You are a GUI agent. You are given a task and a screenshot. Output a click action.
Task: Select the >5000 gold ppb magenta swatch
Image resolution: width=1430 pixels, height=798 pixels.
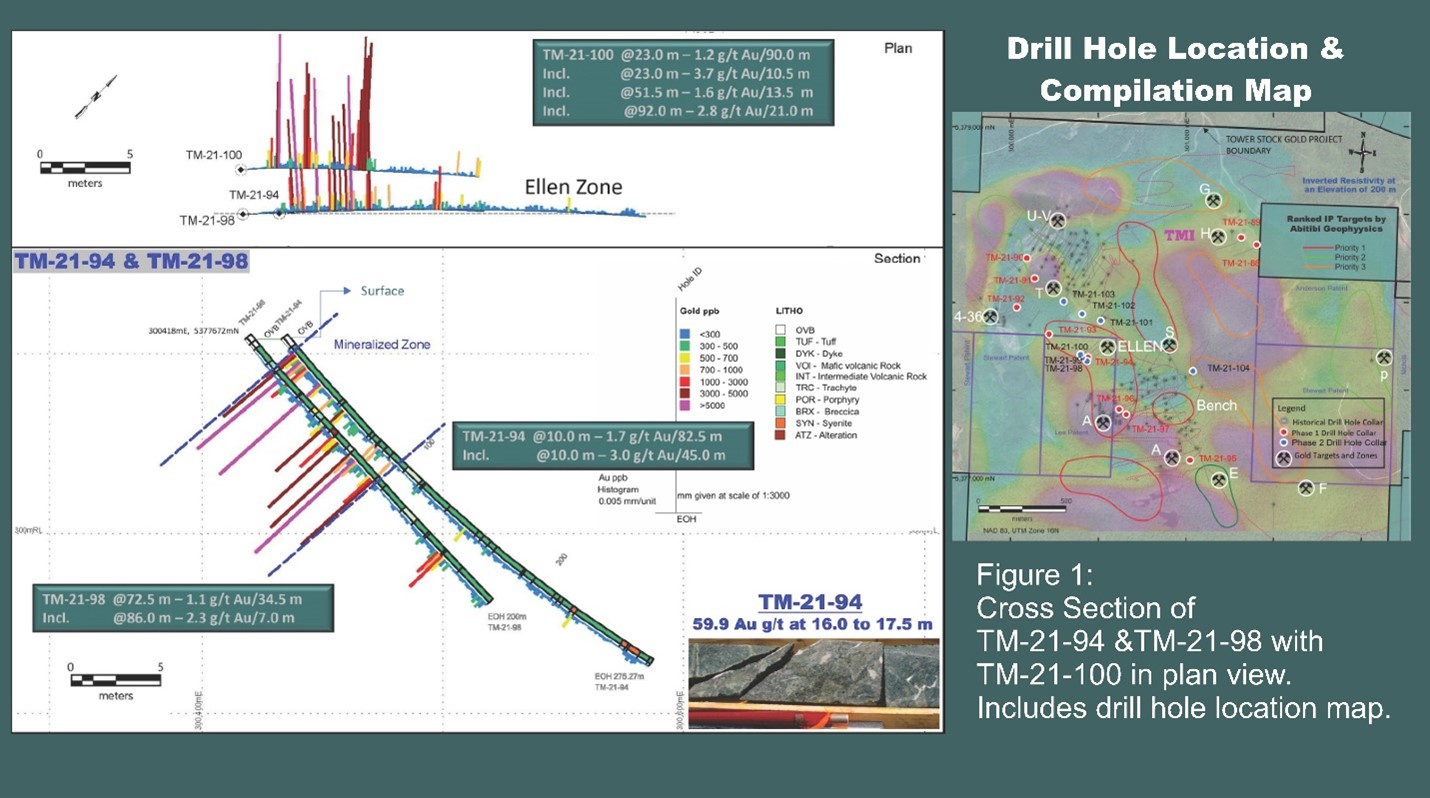coord(685,407)
